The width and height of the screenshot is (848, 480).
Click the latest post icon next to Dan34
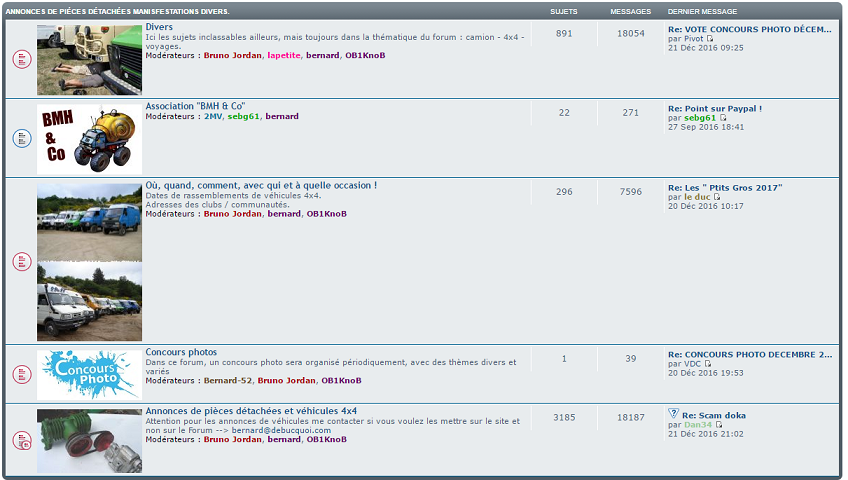click(x=718, y=425)
